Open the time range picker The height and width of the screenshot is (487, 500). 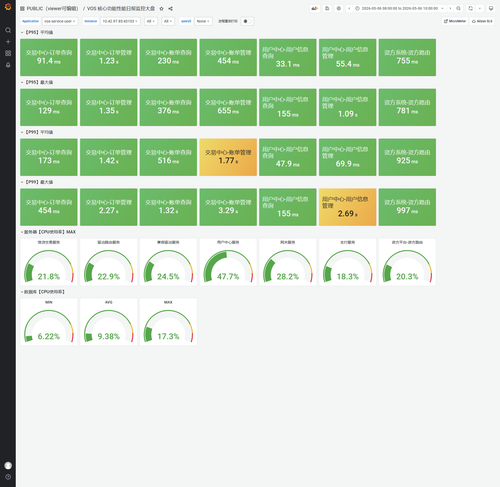click(x=399, y=8)
